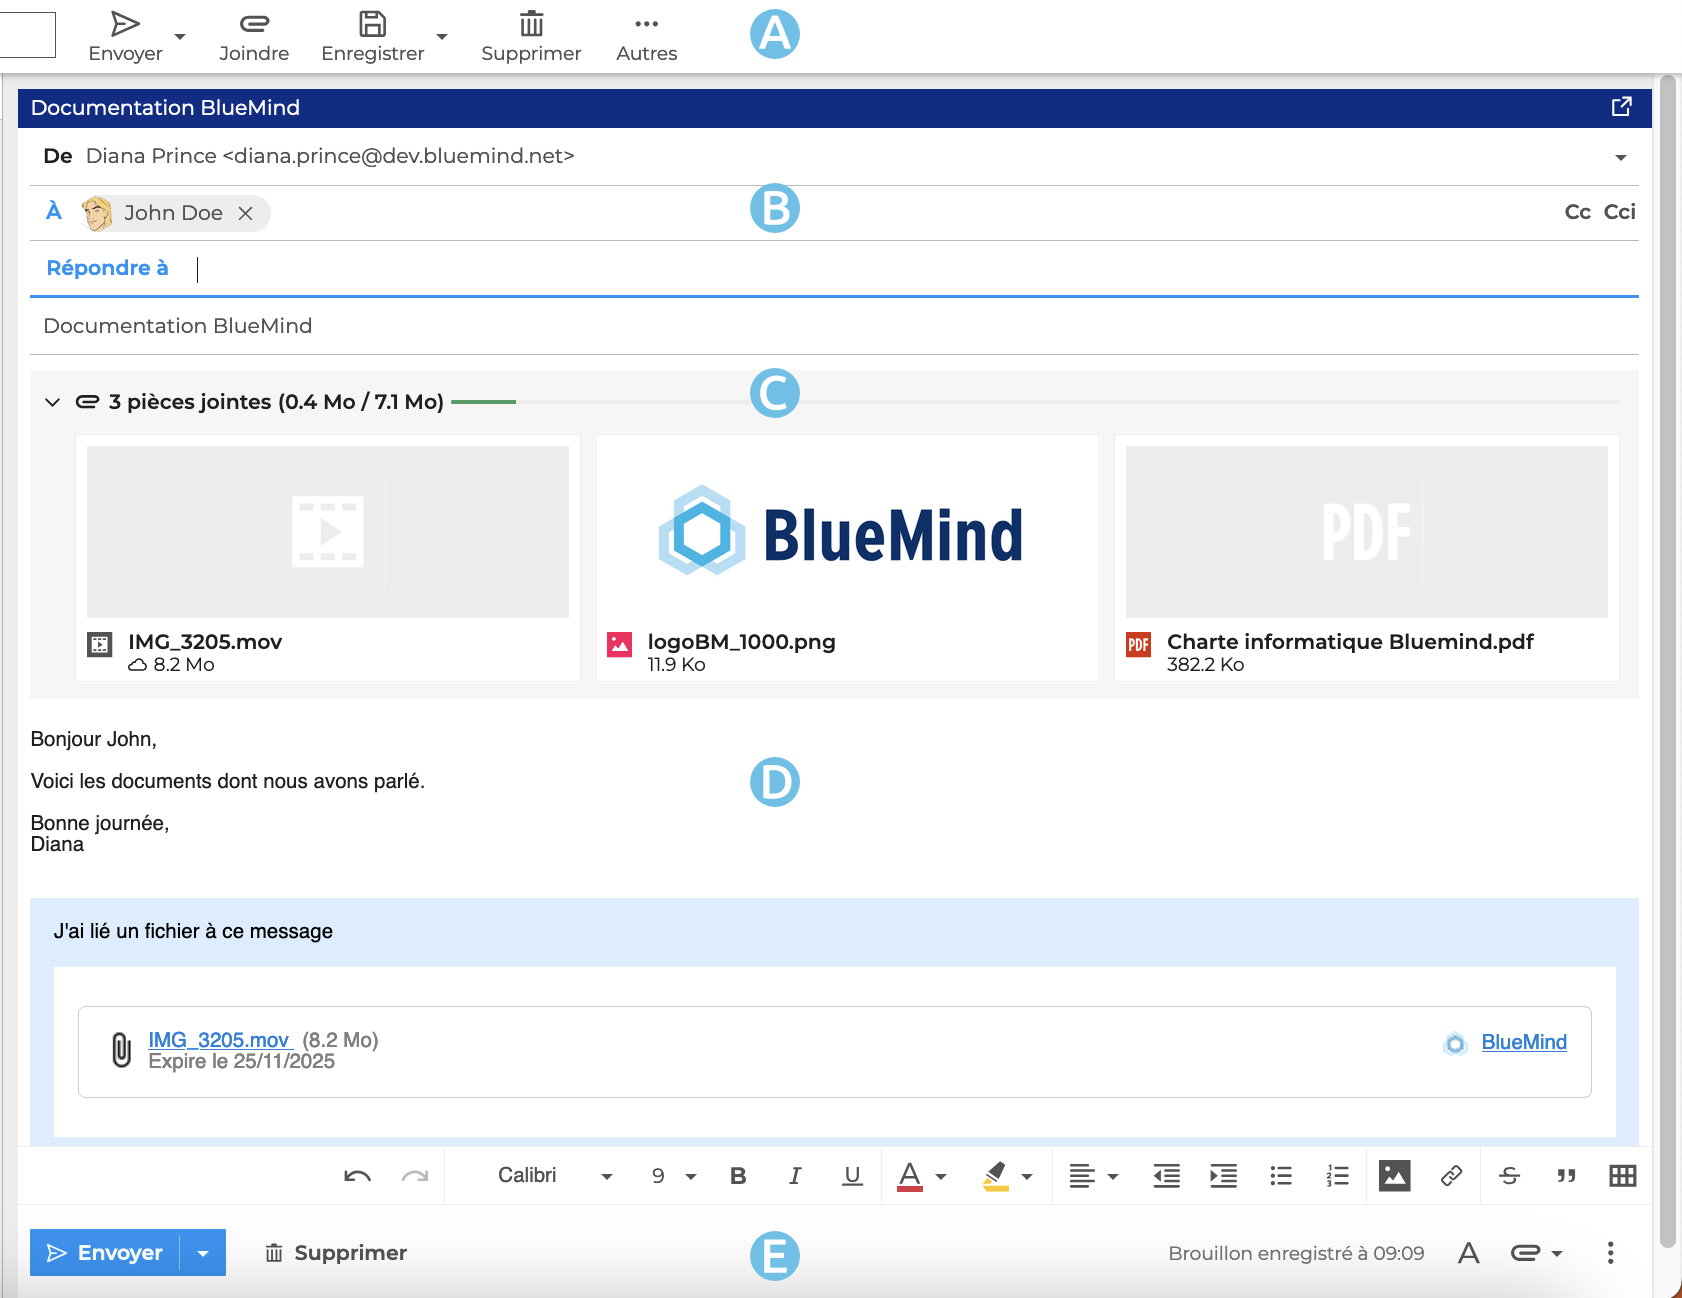Click the Enregistrer save icon

(x=372, y=24)
